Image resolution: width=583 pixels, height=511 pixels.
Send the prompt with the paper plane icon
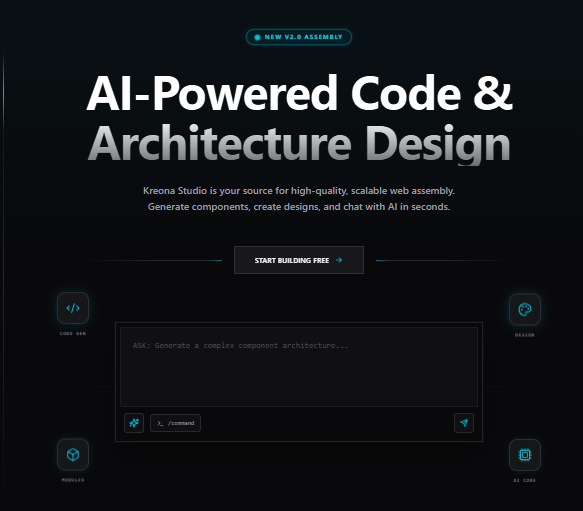464,423
